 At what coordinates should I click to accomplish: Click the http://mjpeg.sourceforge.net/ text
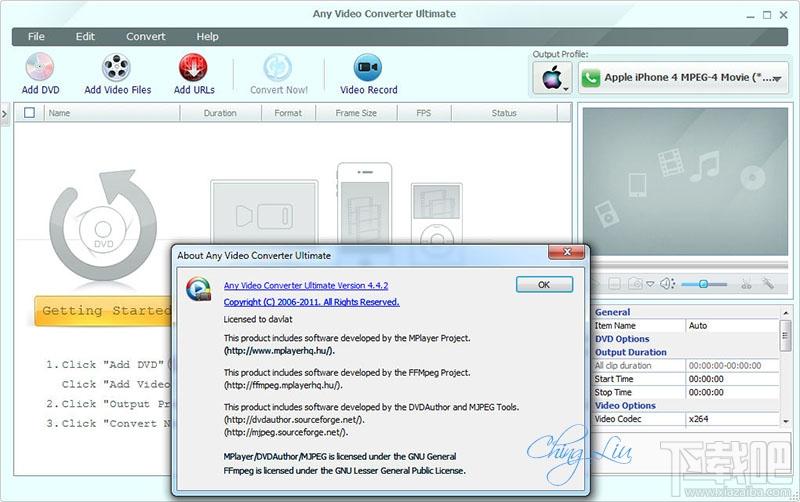coord(286,433)
